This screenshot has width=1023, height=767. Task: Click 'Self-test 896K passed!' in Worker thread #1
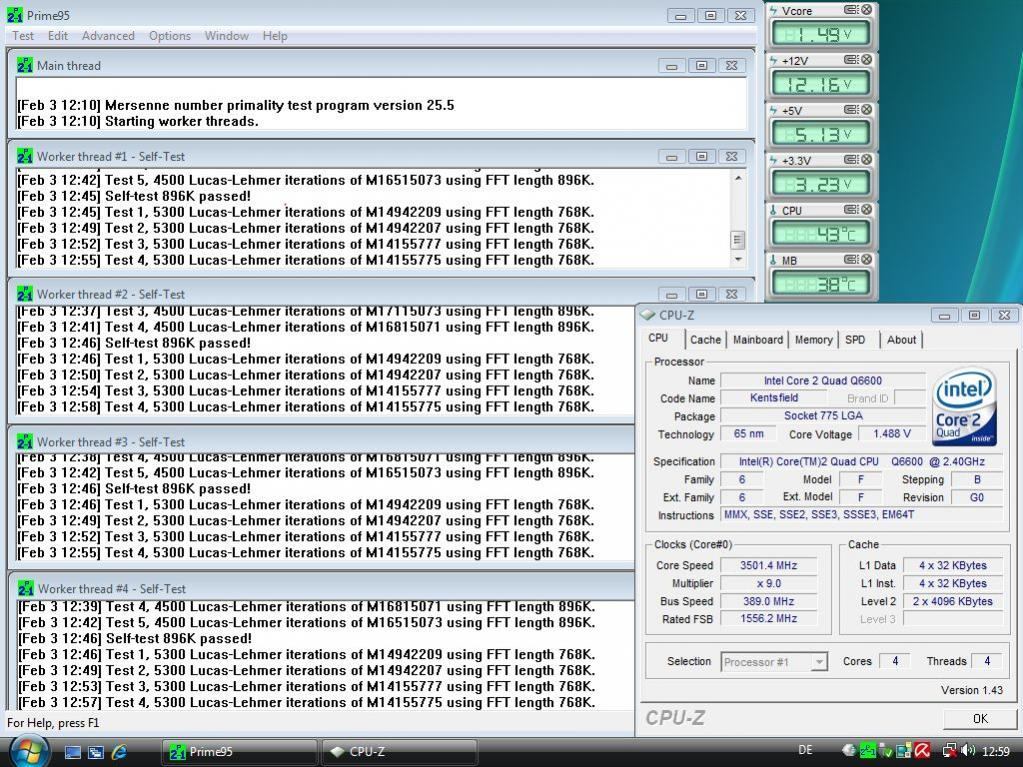click(177, 196)
